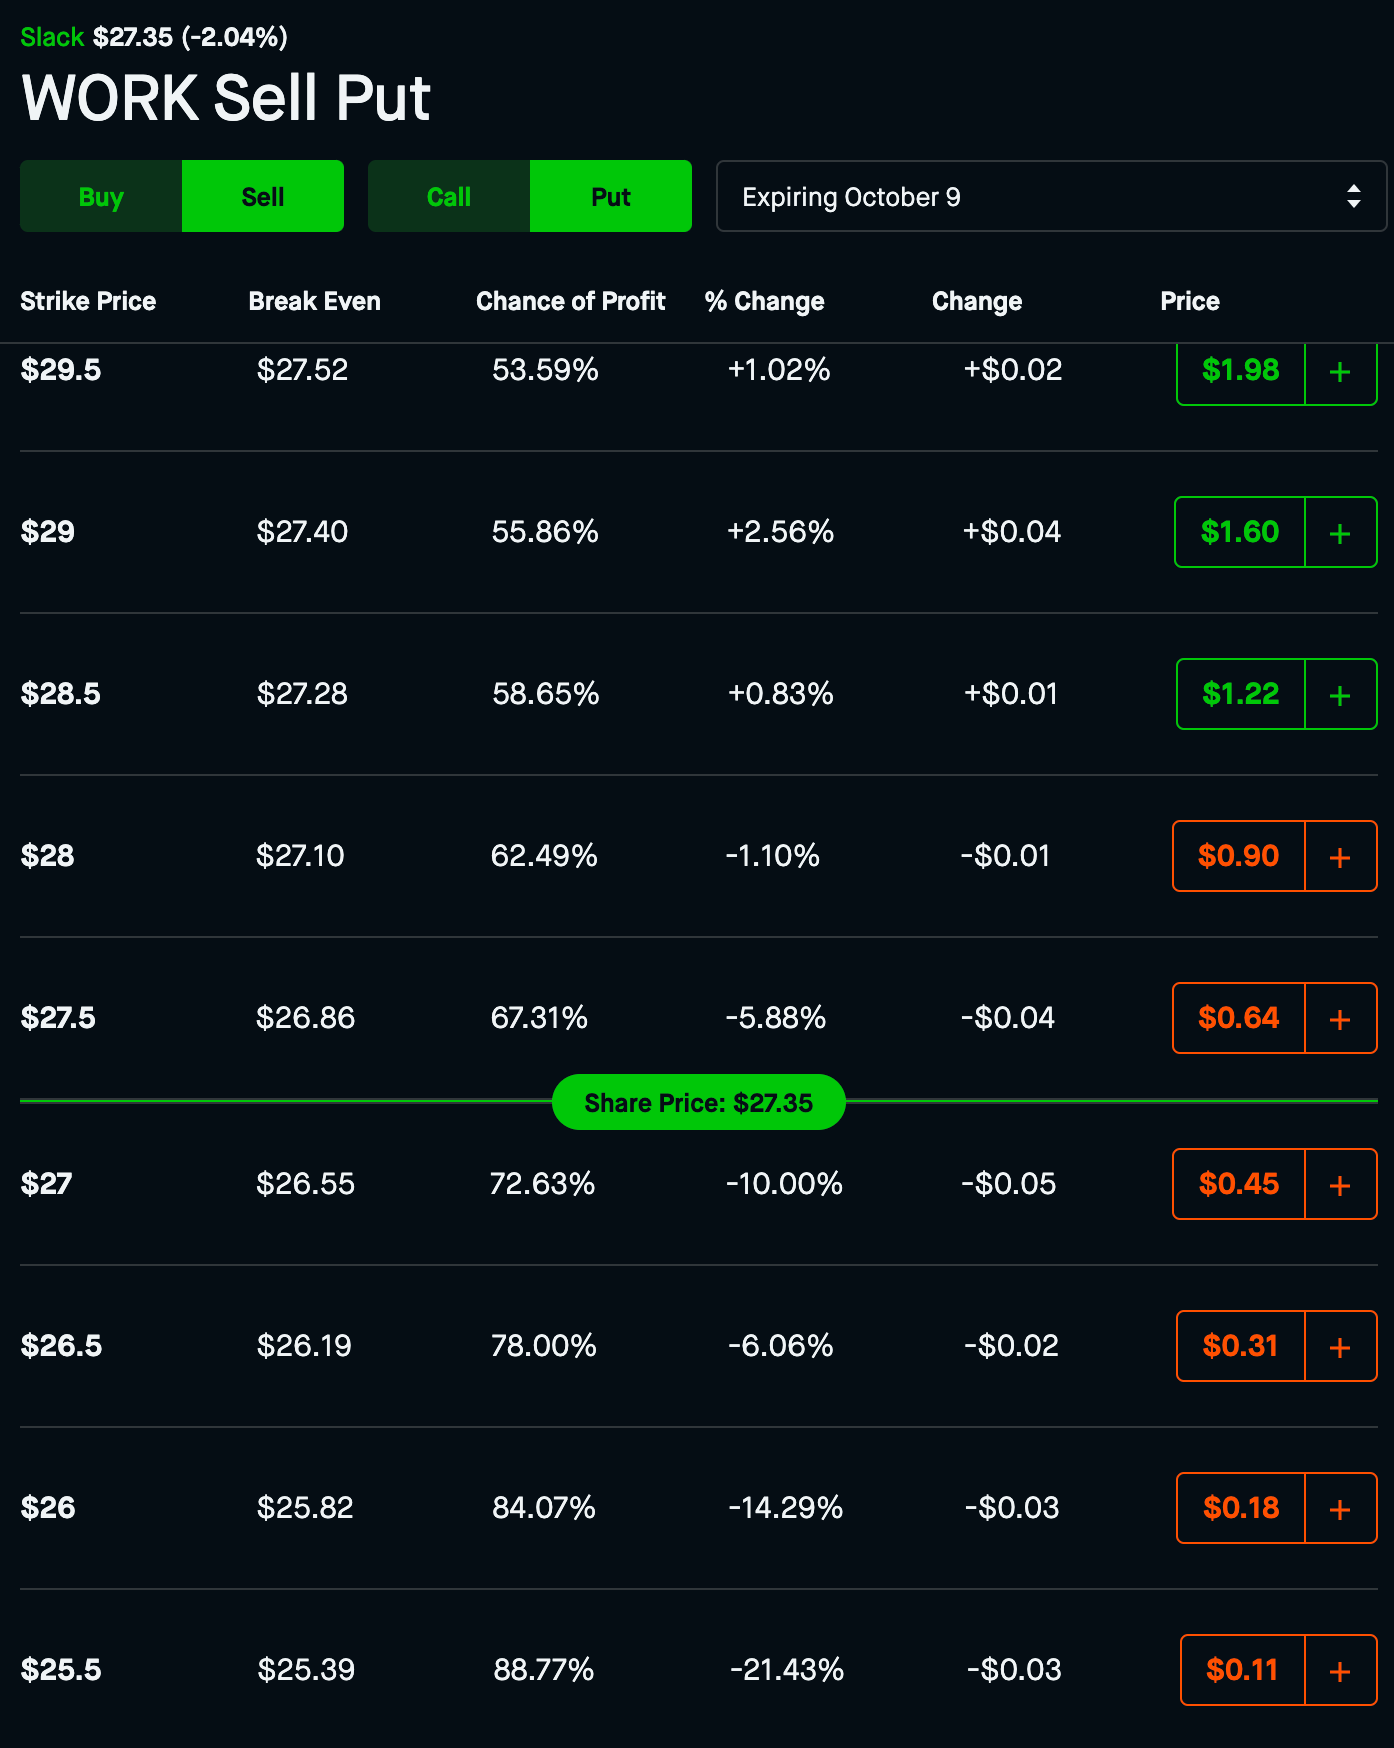
Task: Select the $27.5 strike price cell
Action: pos(58,1018)
